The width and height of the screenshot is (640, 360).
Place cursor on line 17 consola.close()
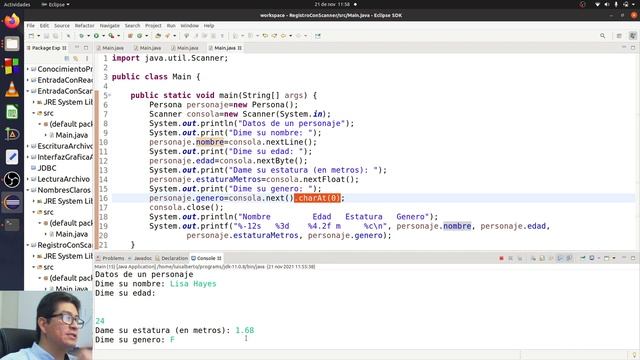186,207
